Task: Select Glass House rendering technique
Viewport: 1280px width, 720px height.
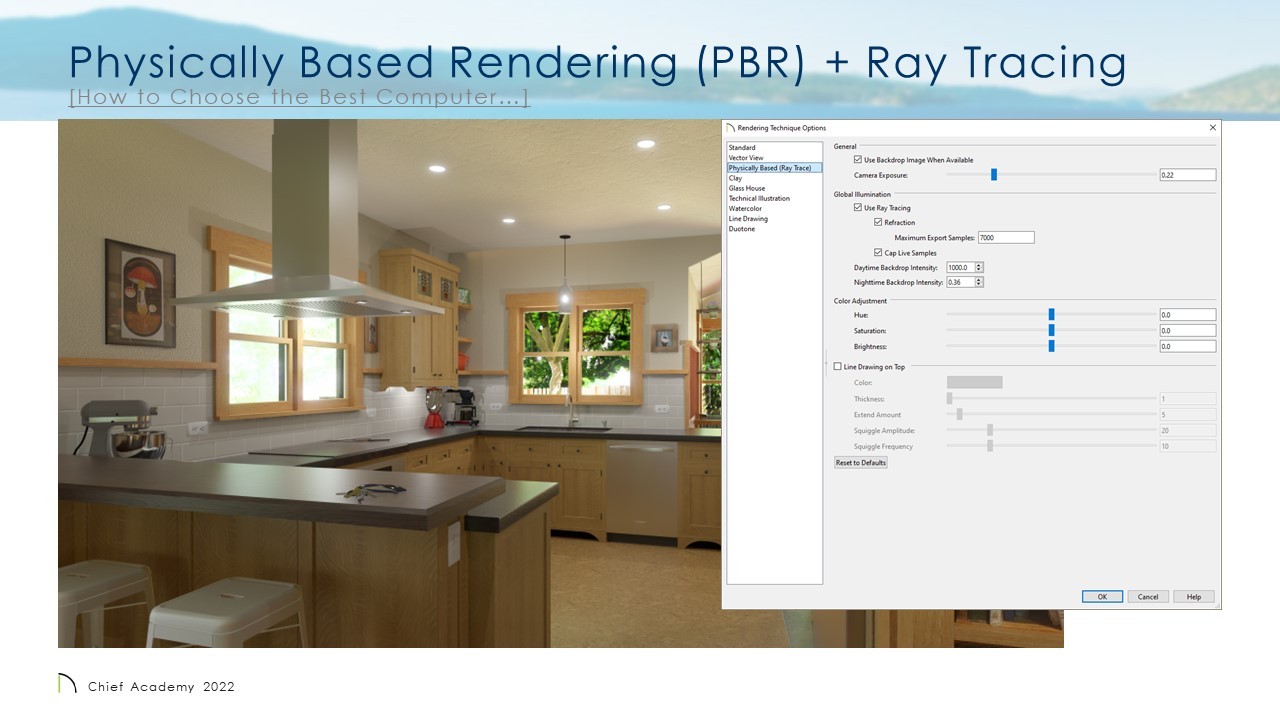Action: pyautogui.click(x=747, y=188)
